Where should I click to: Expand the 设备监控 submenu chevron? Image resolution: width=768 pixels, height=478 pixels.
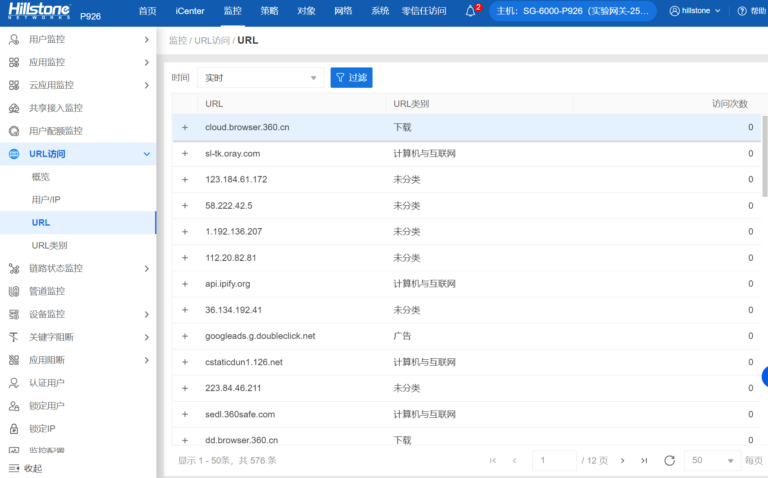[x=146, y=314]
